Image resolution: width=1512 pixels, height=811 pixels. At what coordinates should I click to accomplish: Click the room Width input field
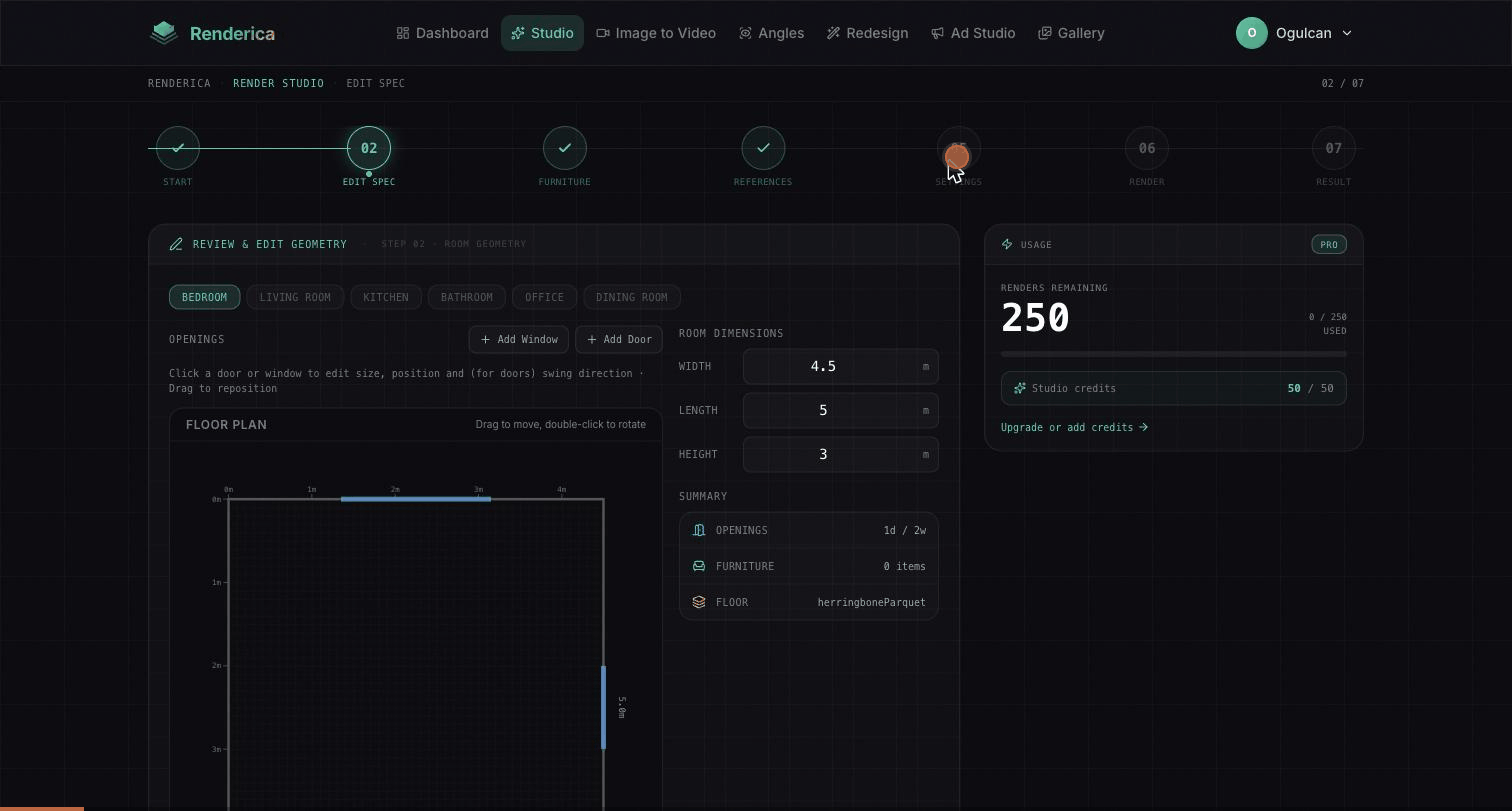tap(840, 366)
